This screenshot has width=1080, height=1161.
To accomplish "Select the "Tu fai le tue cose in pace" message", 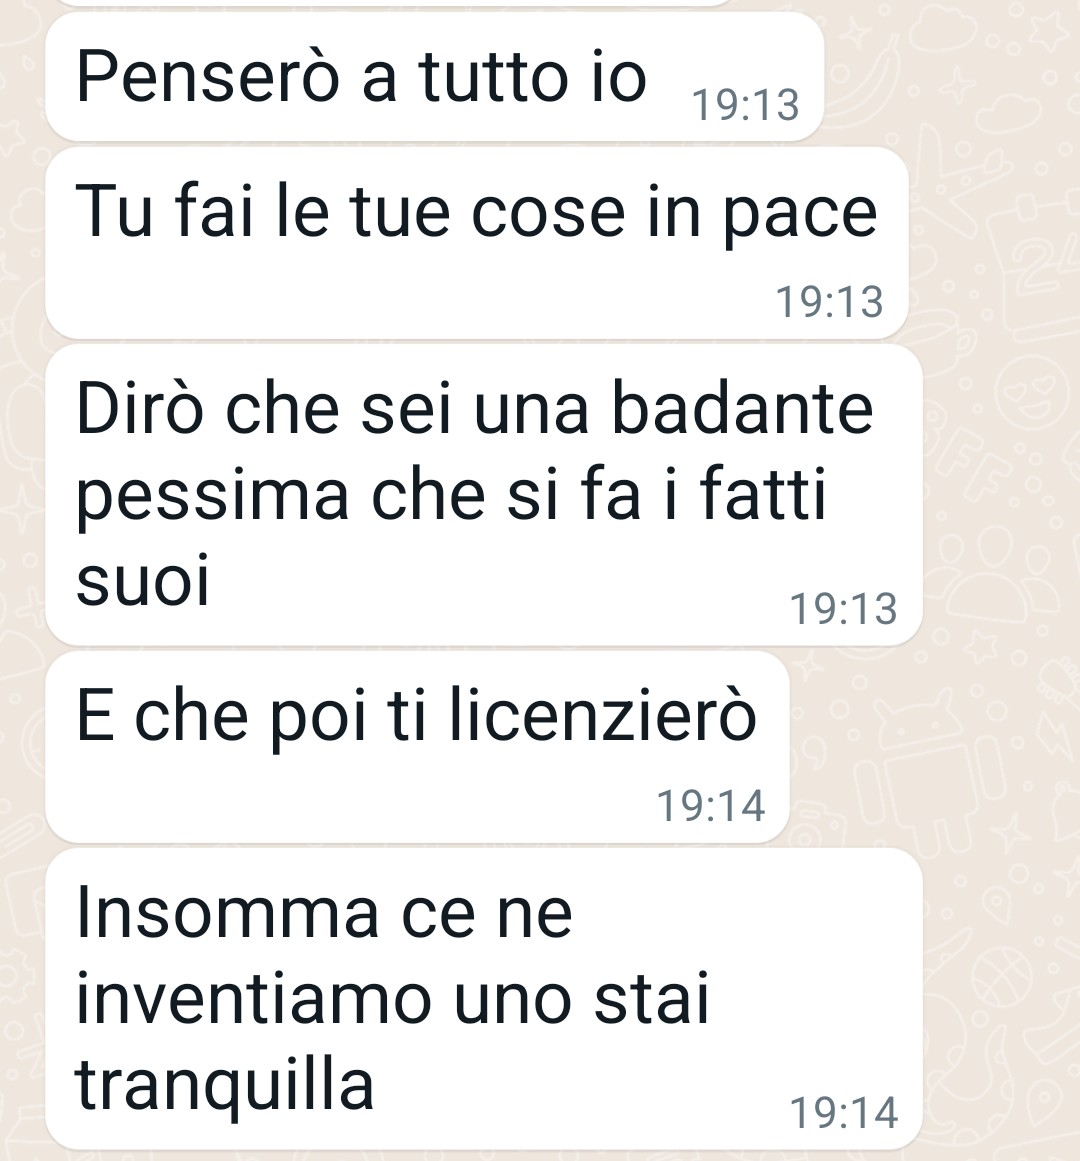I will [477, 244].
